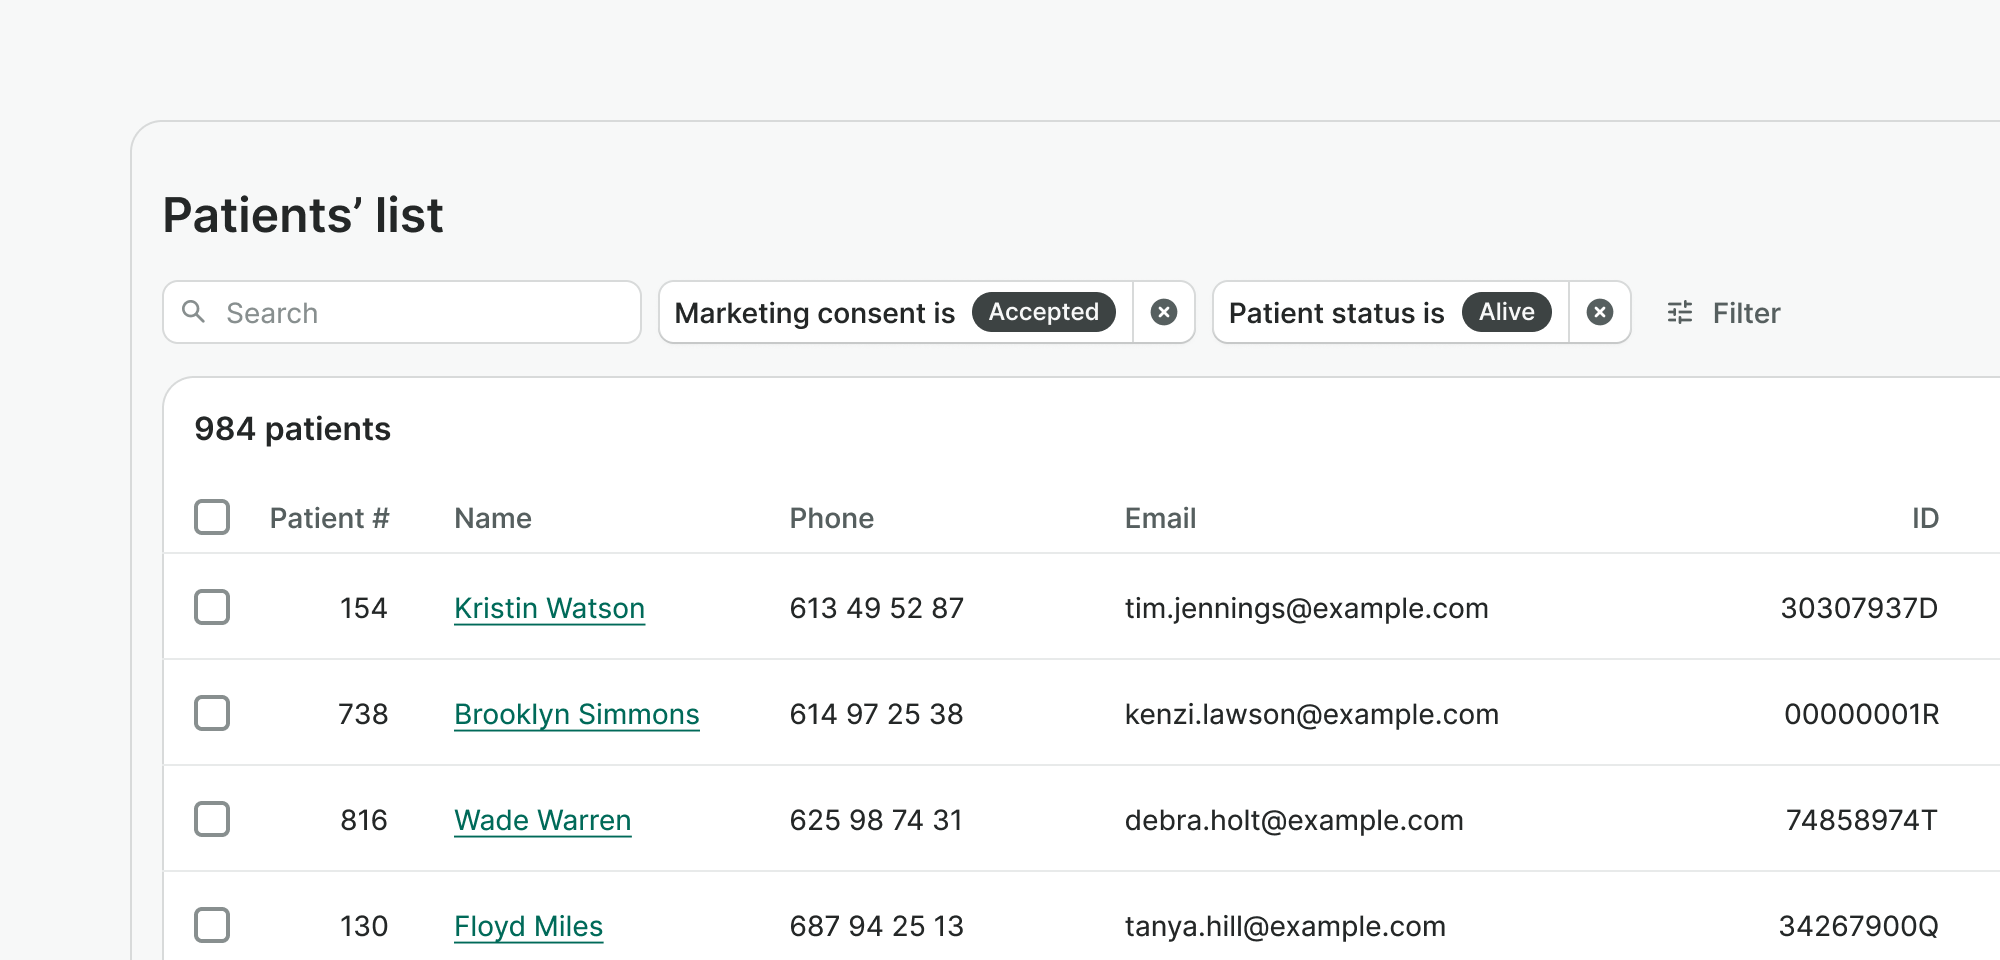Click the Filter sliders icon
The height and width of the screenshot is (960, 2000).
(x=1680, y=312)
